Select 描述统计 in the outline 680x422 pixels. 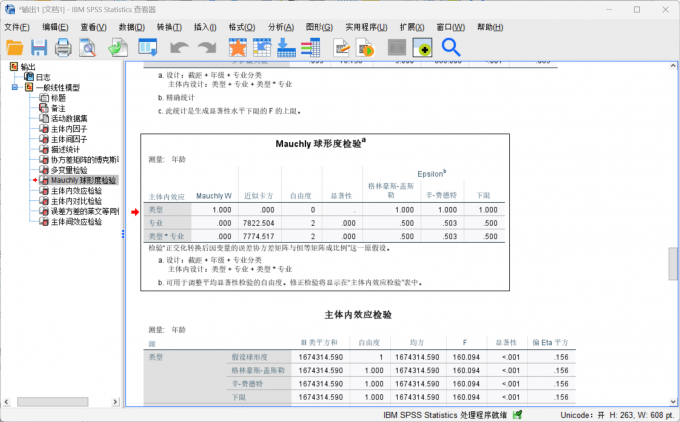point(70,149)
